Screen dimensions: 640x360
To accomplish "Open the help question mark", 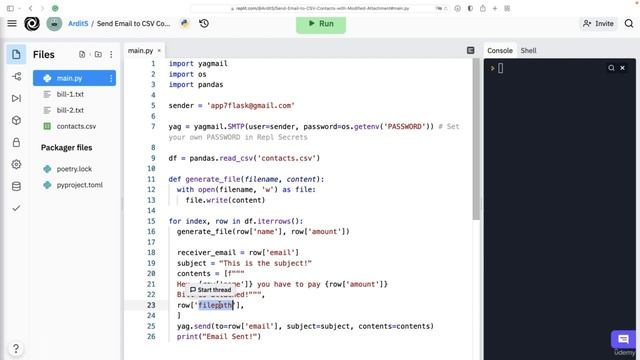I will pos(16,349).
